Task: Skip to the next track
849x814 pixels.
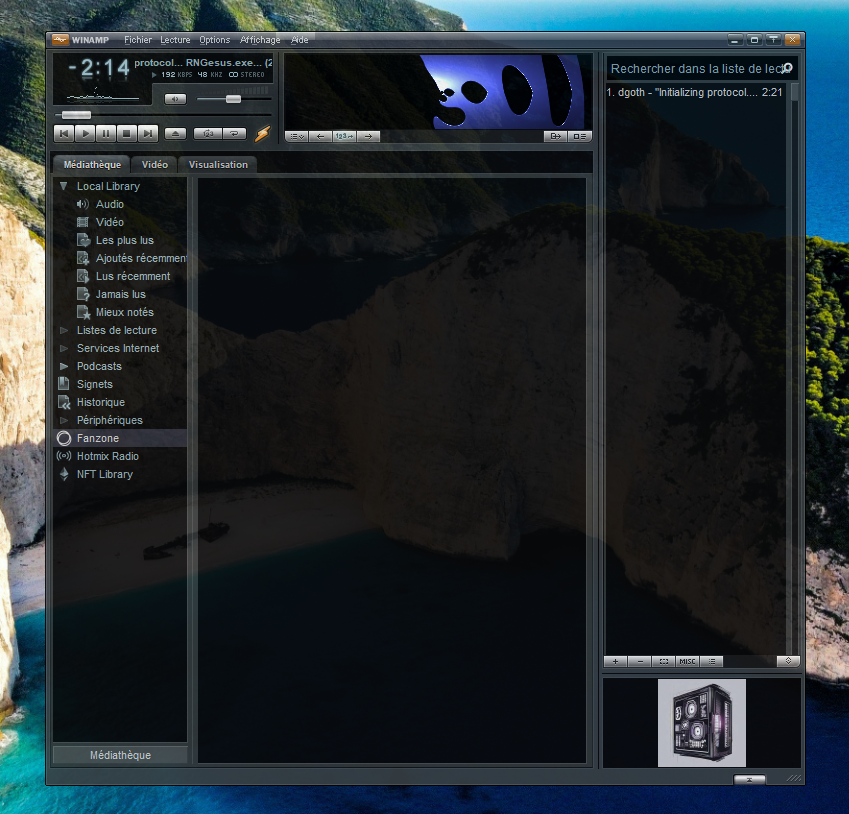Action: pos(148,133)
